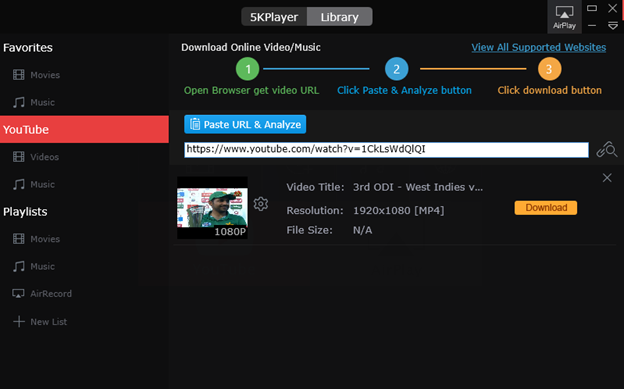Image resolution: width=624 pixels, height=389 pixels.
Task: Open the AirPlay icon
Action: pos(564,17)
